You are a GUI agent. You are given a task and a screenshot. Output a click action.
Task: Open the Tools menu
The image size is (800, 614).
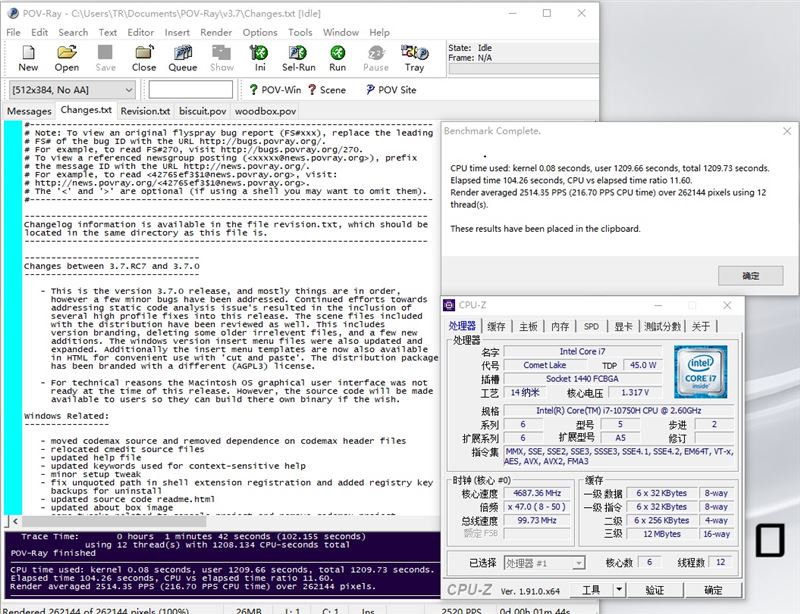coord(300,32)
